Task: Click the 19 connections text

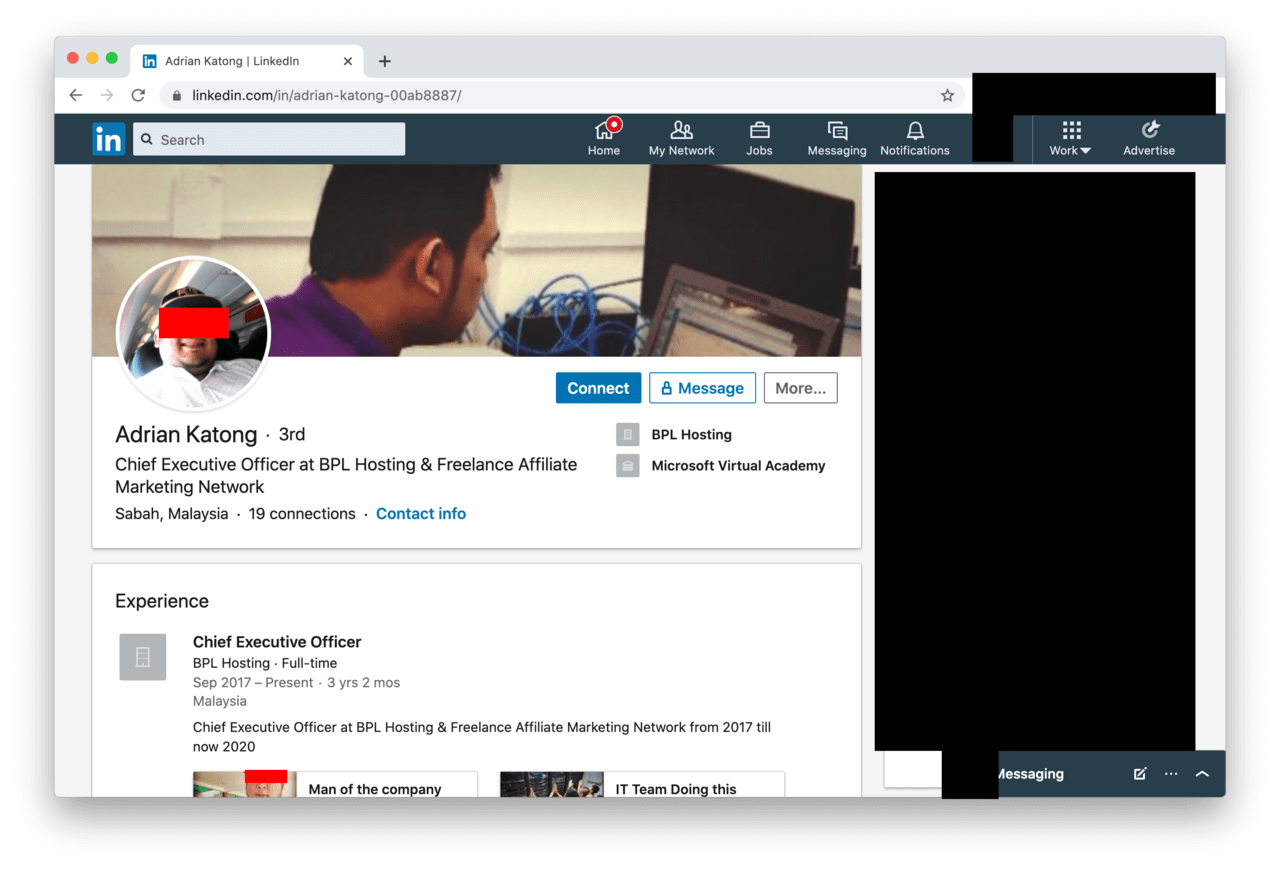Action: (x=302, y=513)
